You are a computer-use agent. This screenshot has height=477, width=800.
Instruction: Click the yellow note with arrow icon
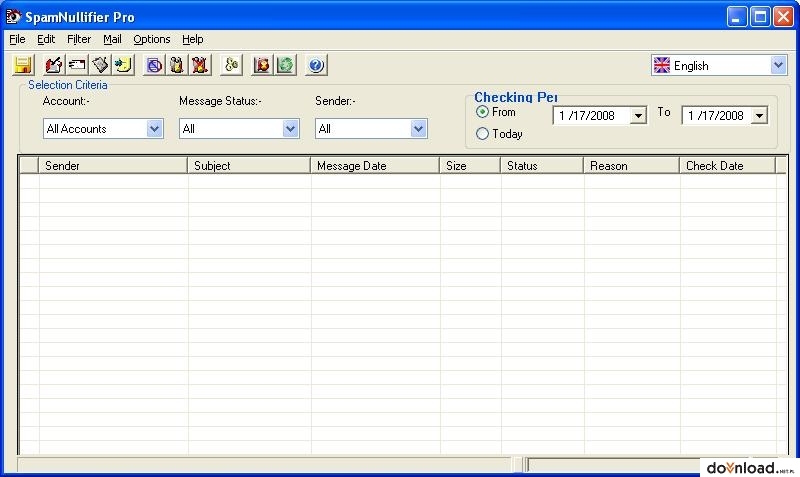pos(123,65)
